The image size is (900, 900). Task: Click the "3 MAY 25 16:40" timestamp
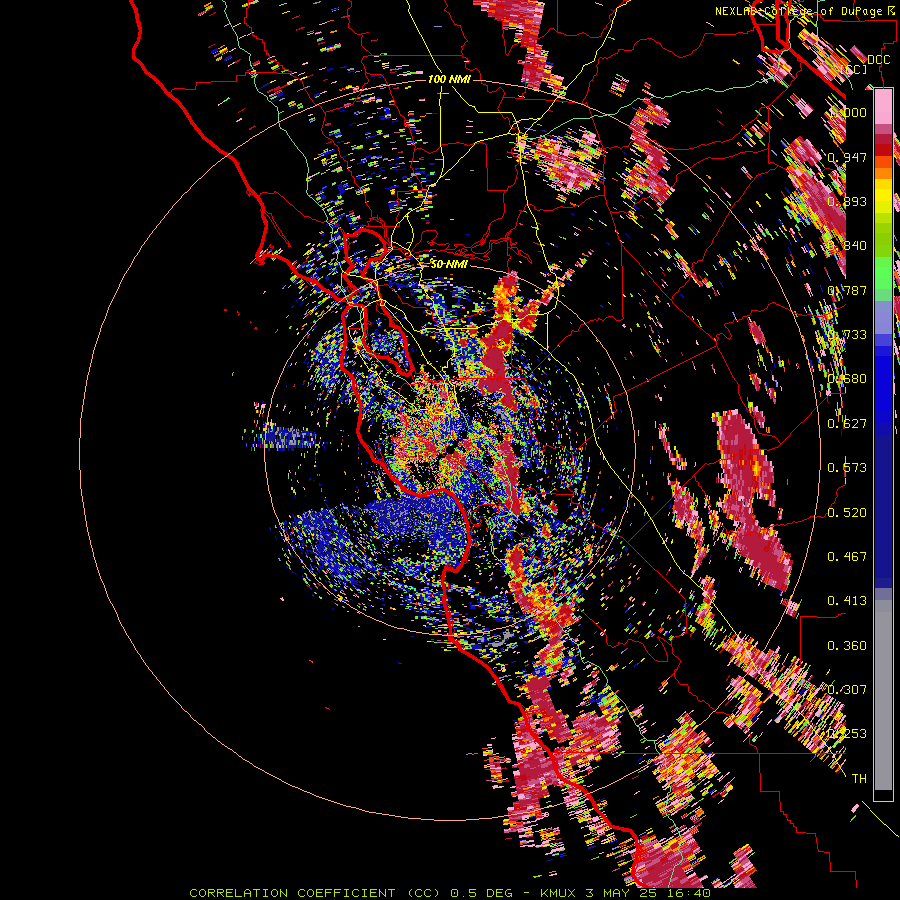pos(649,893)
